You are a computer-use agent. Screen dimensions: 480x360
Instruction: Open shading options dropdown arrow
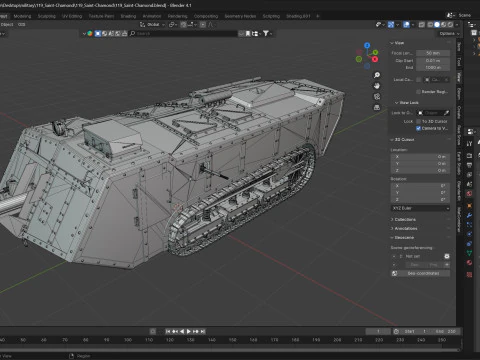(457, 25)
